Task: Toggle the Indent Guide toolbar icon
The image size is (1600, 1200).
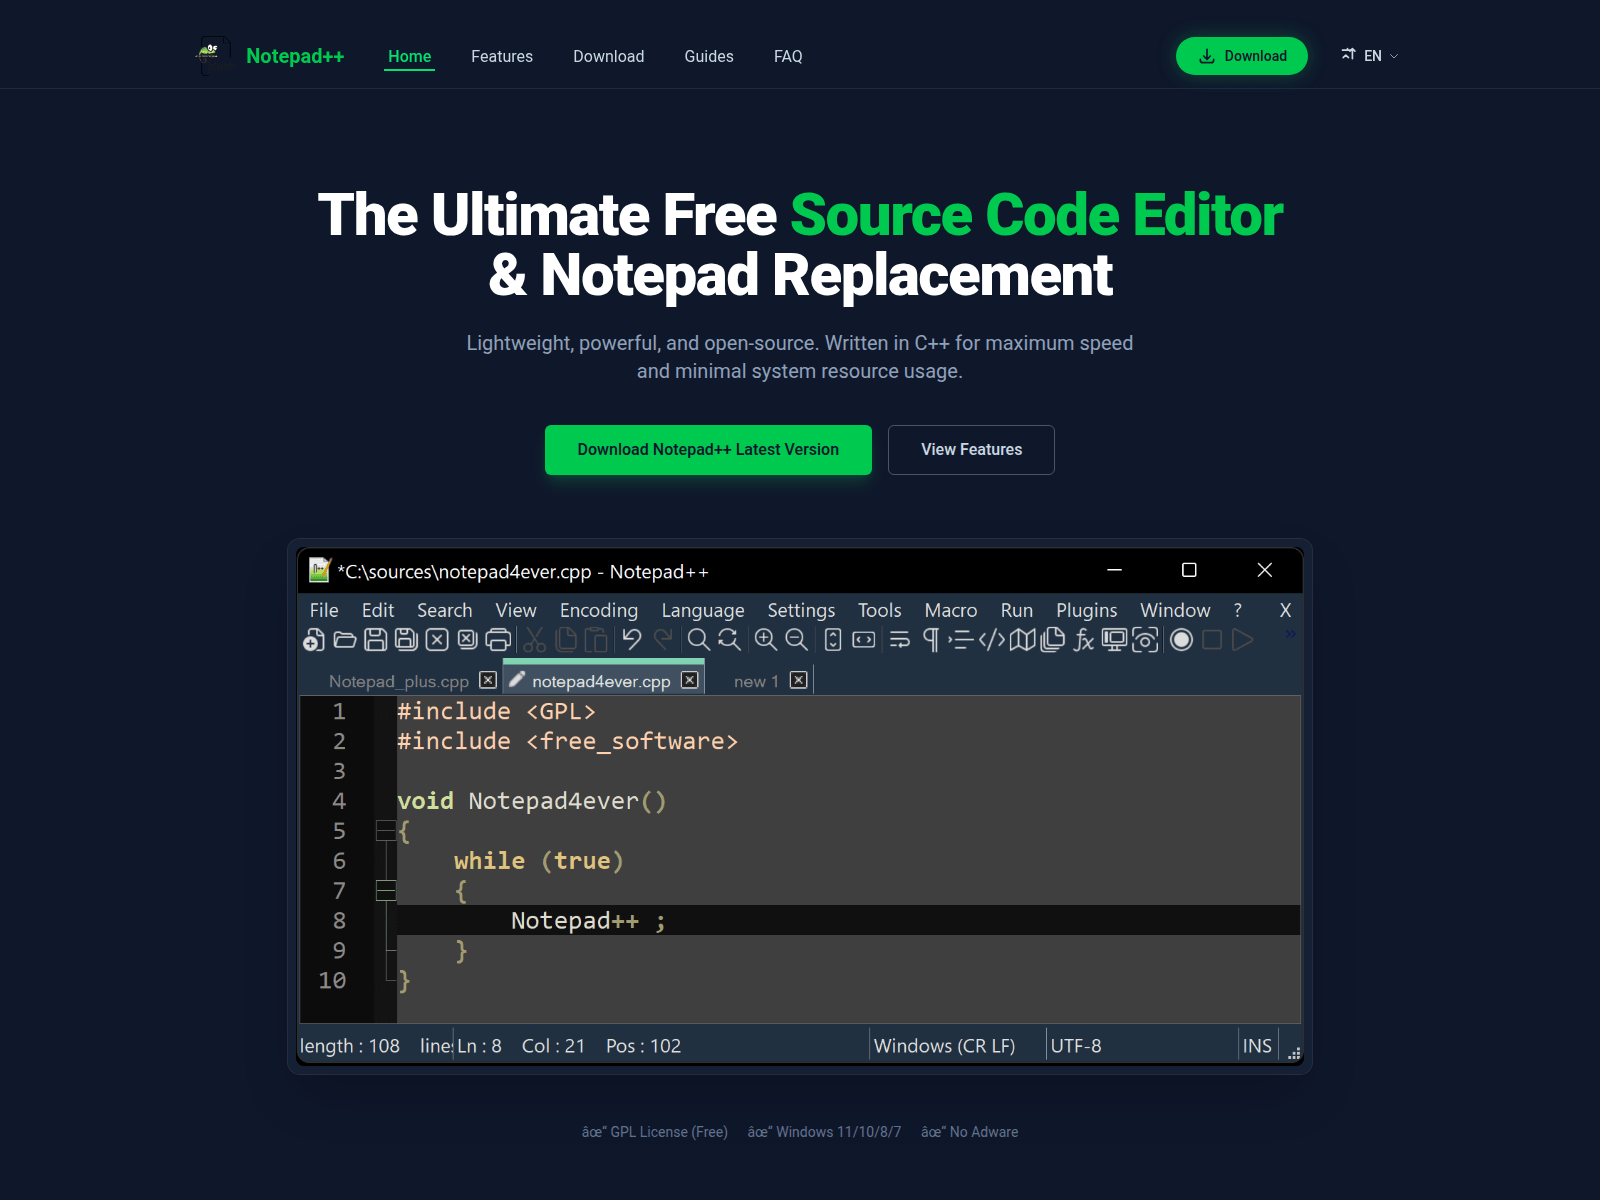Action: point(961,640)
